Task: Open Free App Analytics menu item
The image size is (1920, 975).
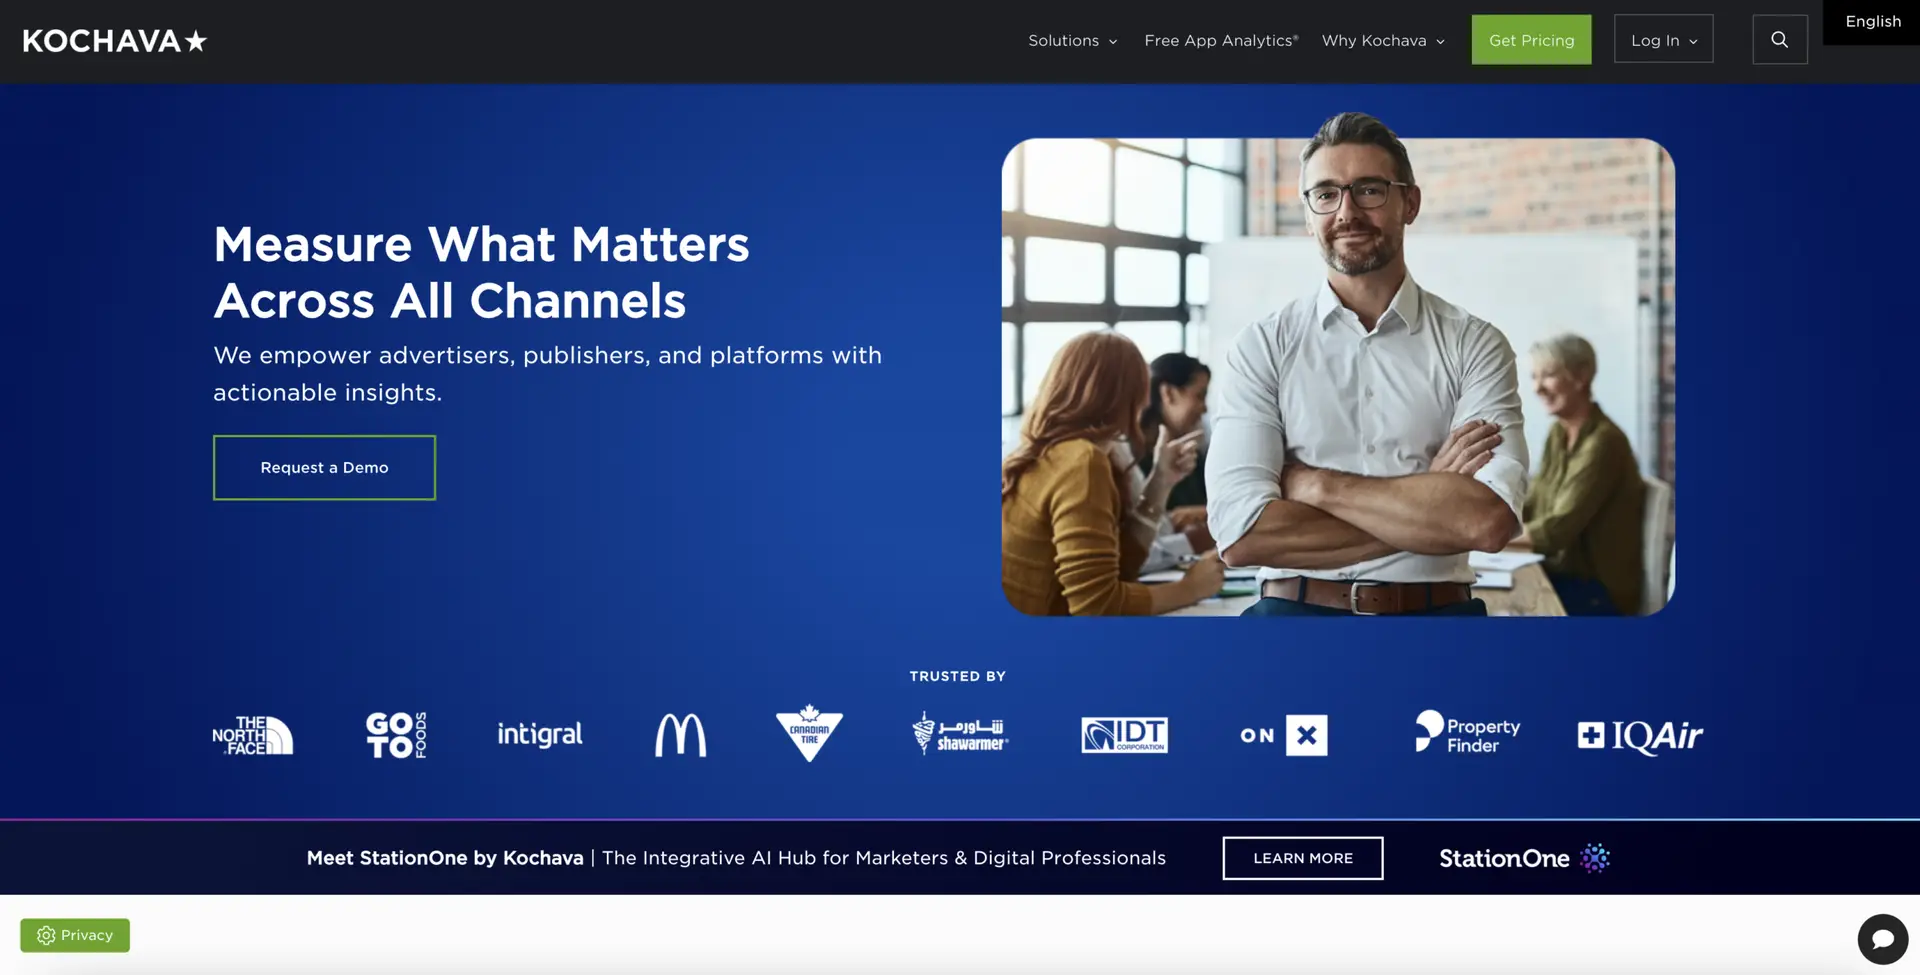Action: point(1220,41)
